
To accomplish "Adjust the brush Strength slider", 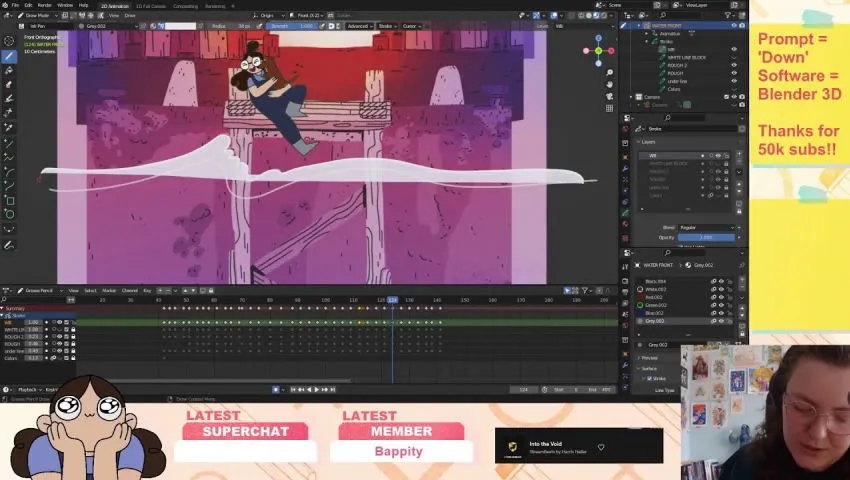I will (292, 26).
